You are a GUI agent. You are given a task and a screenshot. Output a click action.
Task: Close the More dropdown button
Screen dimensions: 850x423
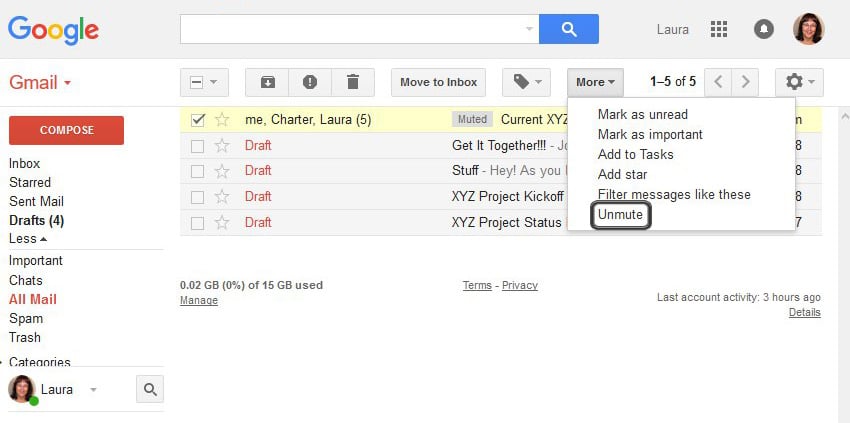point(595,82)
